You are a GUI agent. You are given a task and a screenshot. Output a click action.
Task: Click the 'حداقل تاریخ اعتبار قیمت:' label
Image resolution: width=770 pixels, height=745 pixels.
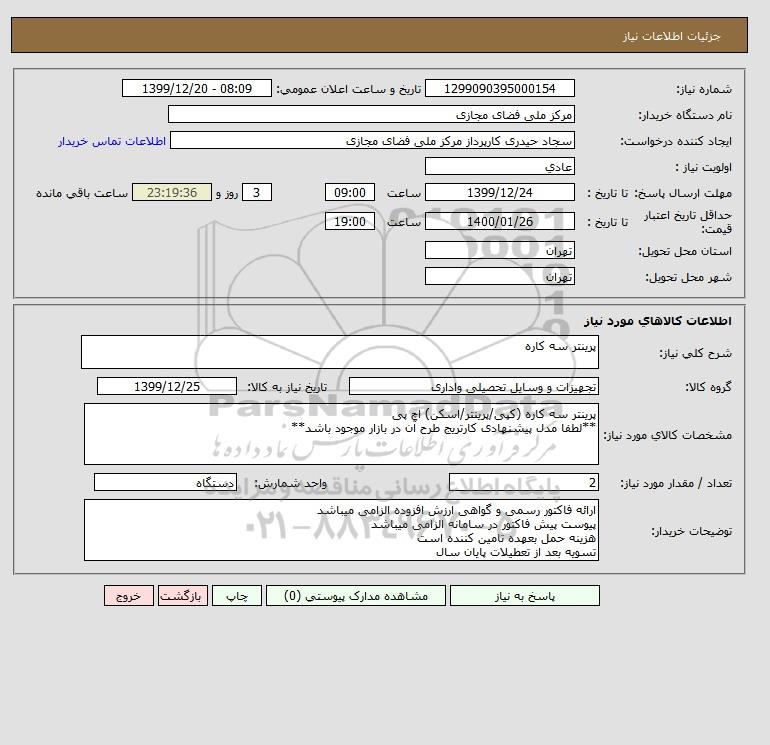point(688,222)
